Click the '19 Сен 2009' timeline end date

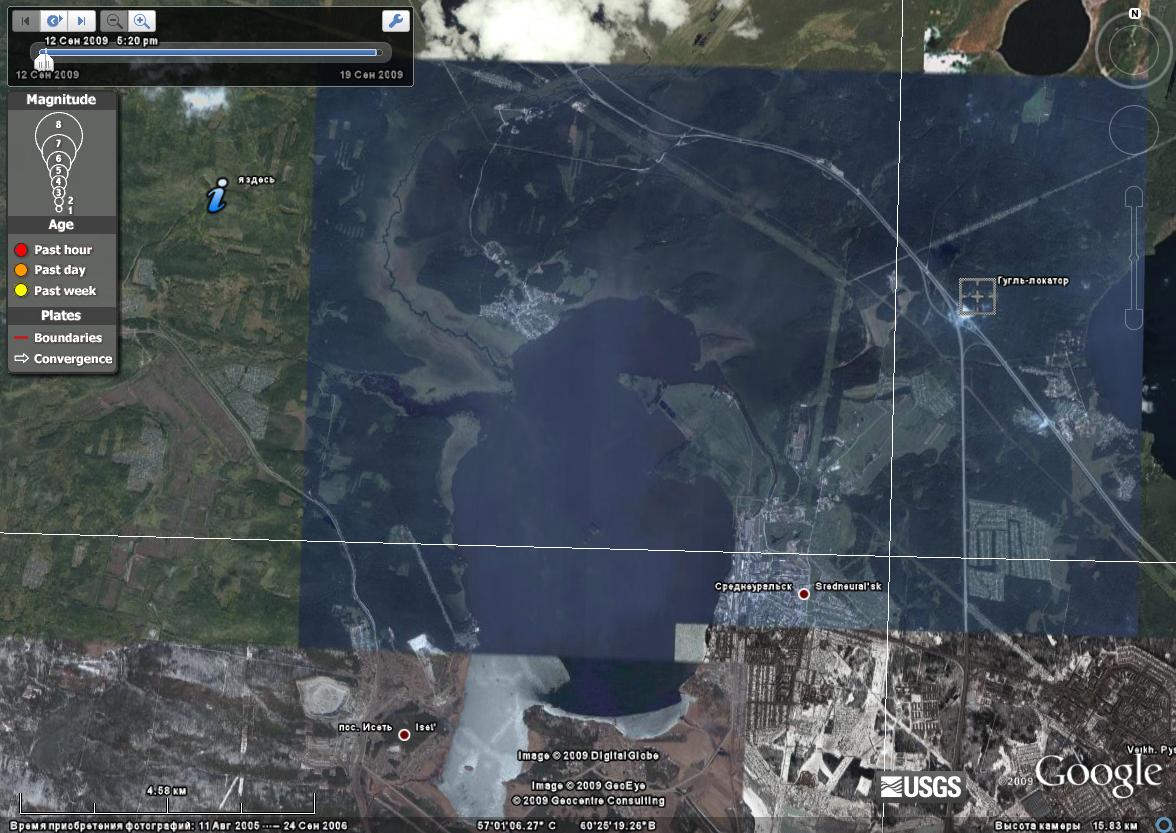(x=371, y=75)
